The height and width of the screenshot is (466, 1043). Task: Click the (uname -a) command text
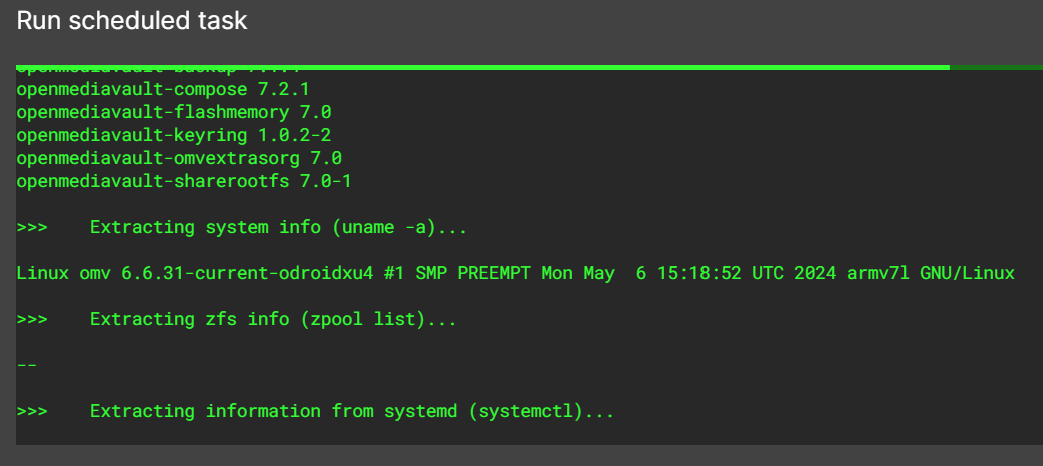pyautogui.click(x=384, y=227)
